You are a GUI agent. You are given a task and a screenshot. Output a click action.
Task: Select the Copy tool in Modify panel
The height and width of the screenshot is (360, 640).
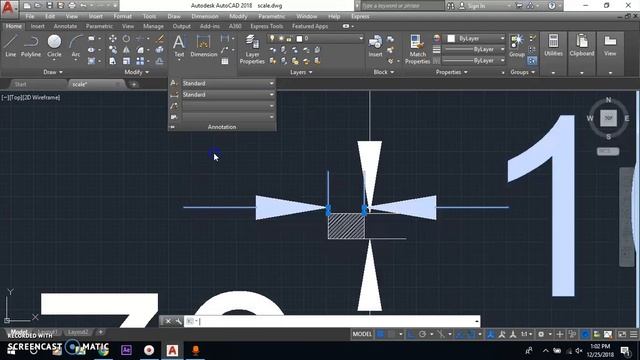click(x=113, y=50)
